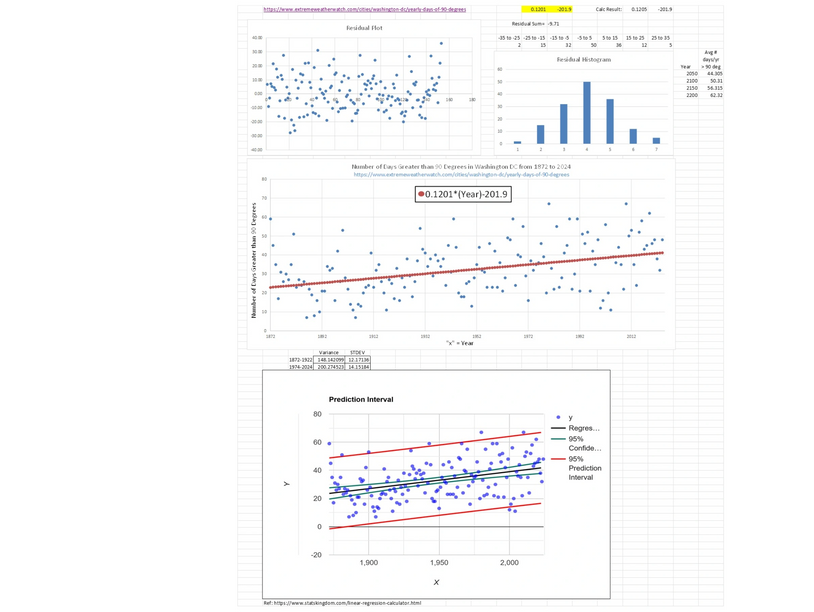
Task: Click the tallest bar in Residual Histogram
Action: point(588,110)
